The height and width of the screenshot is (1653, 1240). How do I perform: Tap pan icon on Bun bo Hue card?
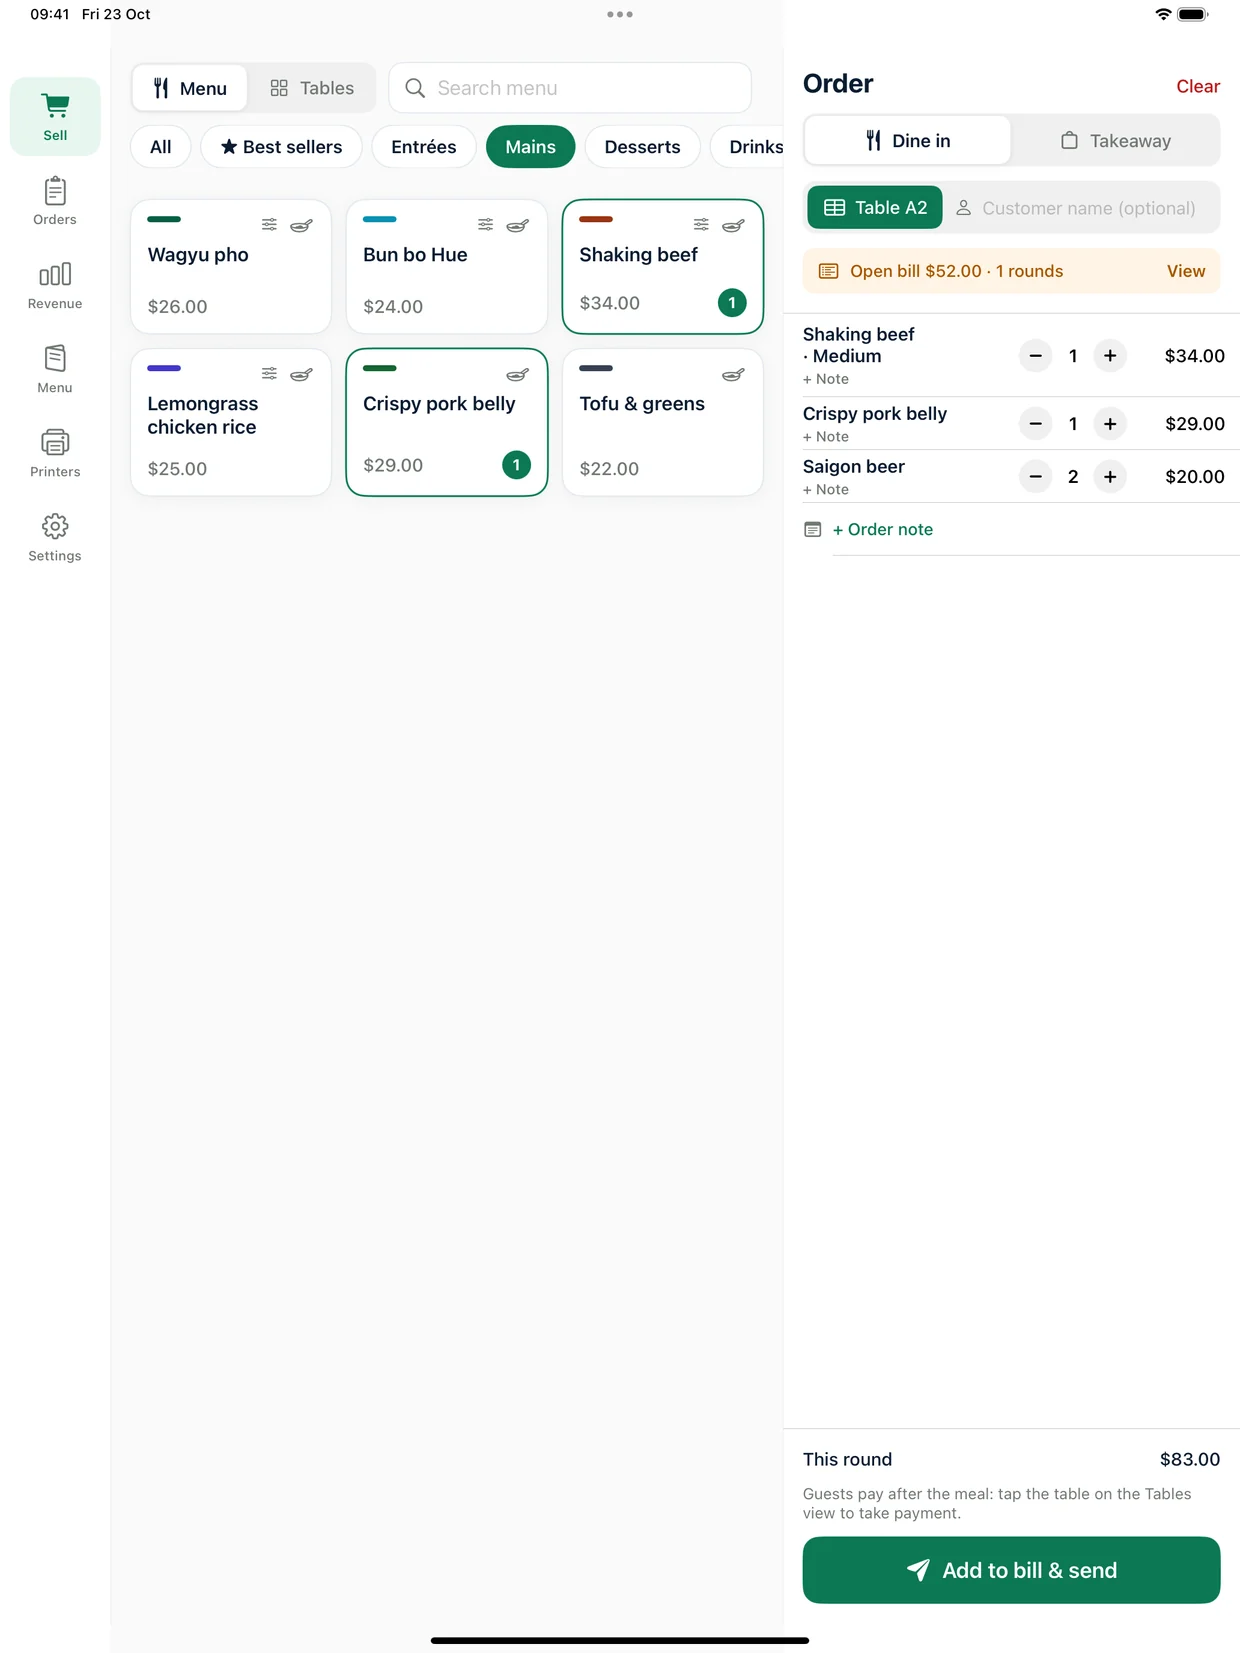[517, 225]
